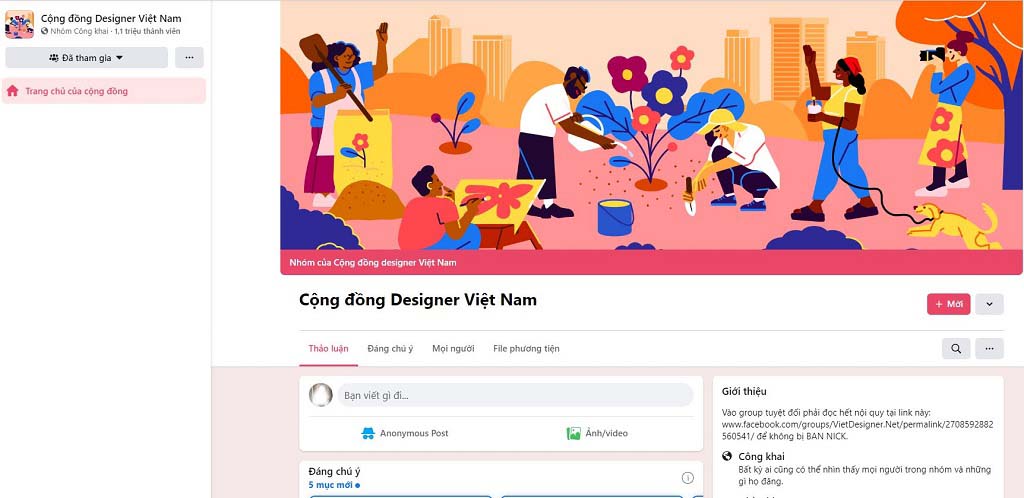Viewport: 1024px width, 498px height.
Task: Click the + Mới button
Action: [948, 304]
